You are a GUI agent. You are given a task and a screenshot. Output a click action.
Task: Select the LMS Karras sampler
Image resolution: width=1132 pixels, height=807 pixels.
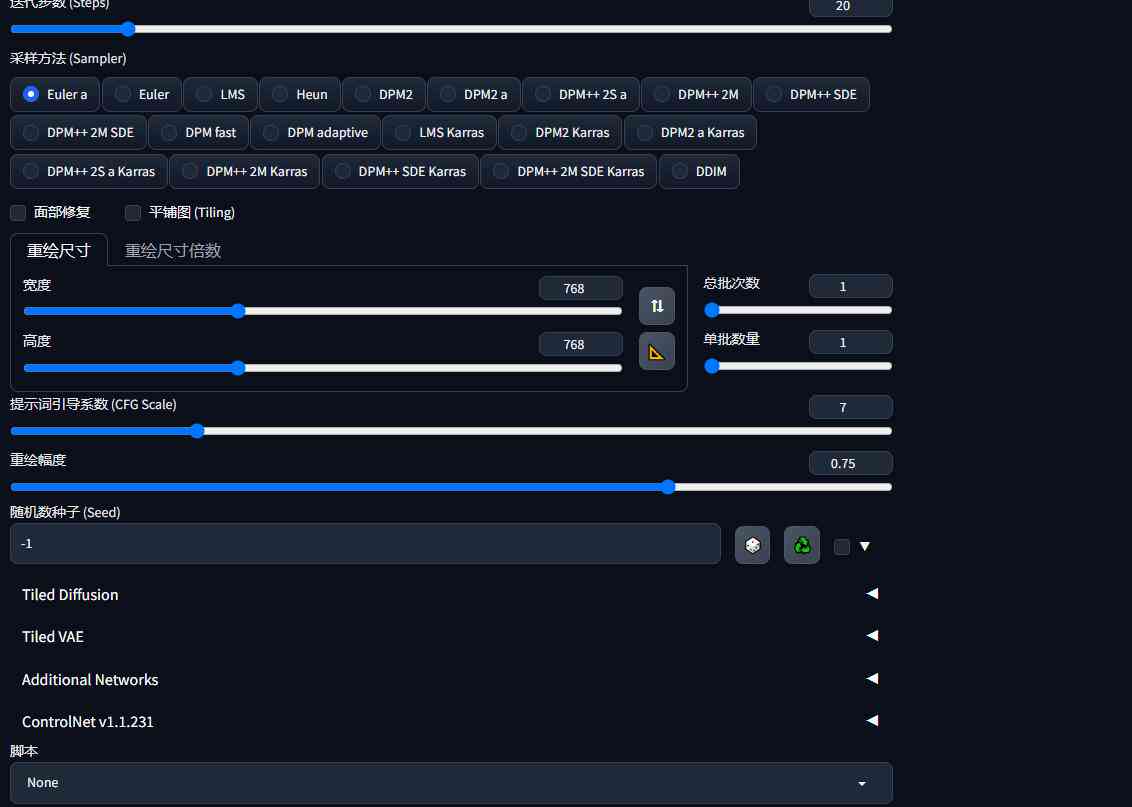click(x=440, y=133)
